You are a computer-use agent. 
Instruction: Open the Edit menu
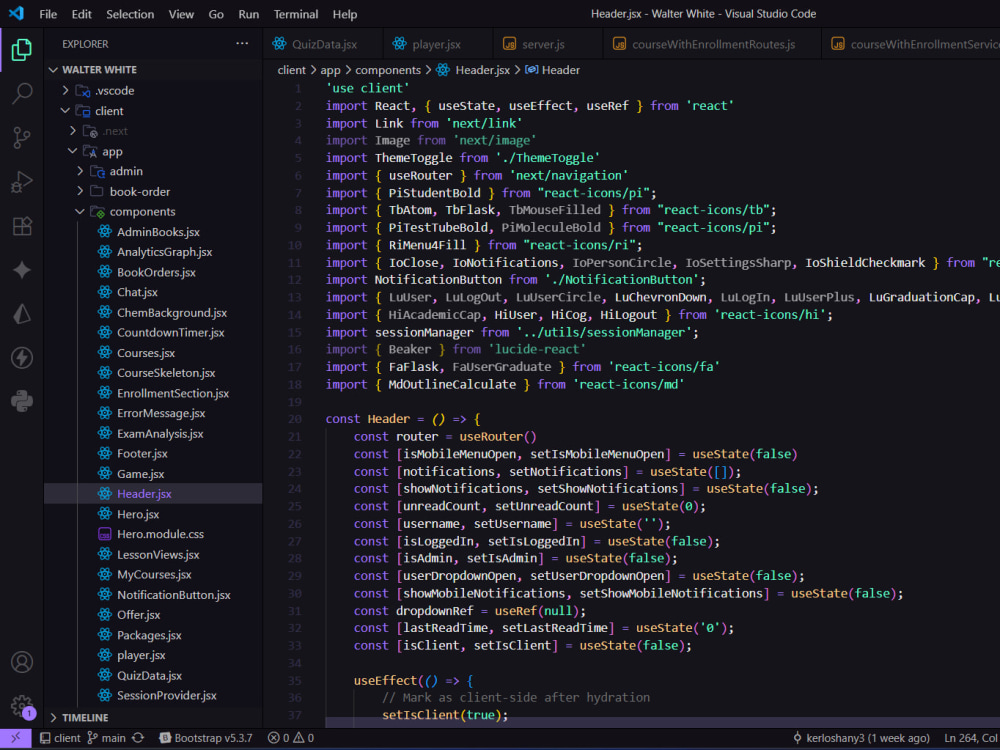81,14
